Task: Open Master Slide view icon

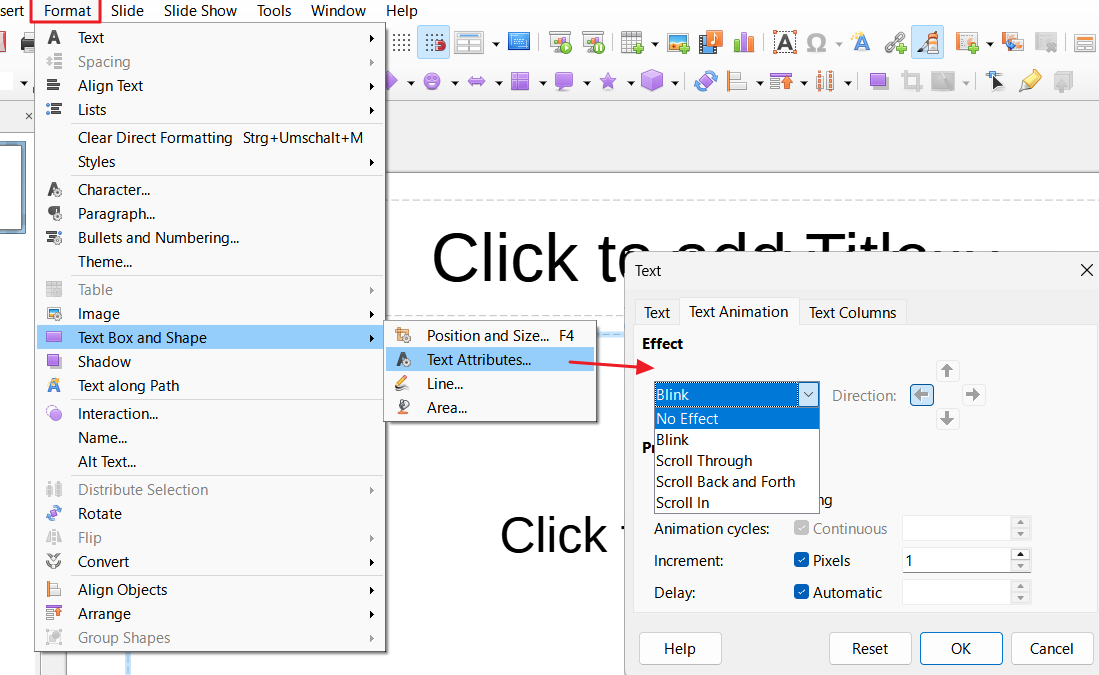Action: click(519, 42)
